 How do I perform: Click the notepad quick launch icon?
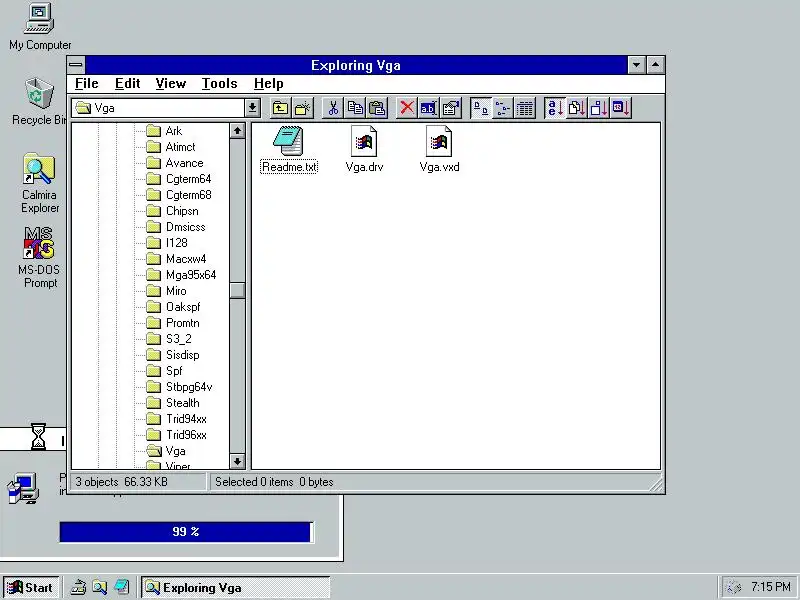tap(122, 588)
